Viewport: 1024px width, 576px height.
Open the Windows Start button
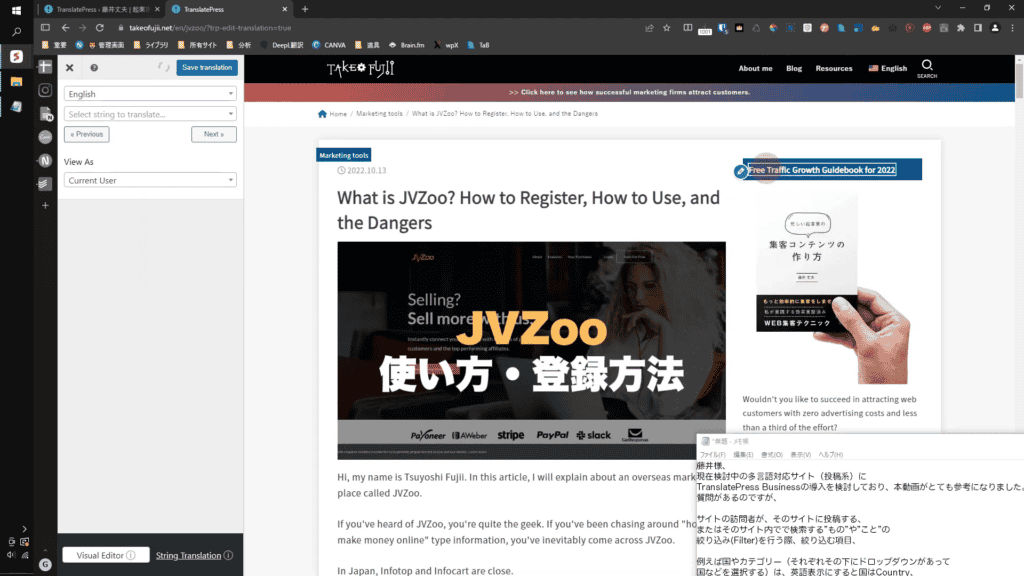click(x=16, y=10)
